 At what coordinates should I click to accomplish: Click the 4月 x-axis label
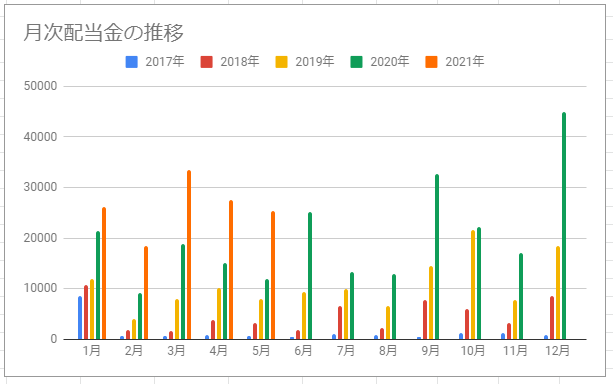point(219,351)
